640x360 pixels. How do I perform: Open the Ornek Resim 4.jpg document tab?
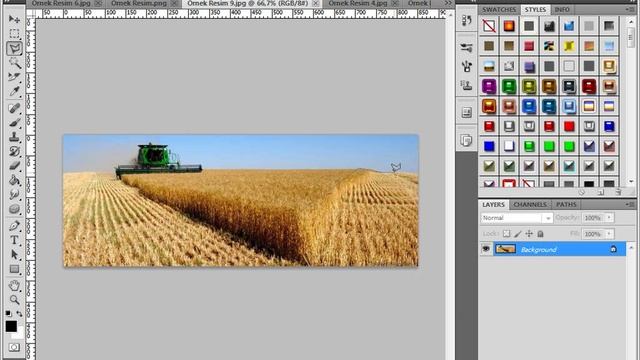coord(358,3)
